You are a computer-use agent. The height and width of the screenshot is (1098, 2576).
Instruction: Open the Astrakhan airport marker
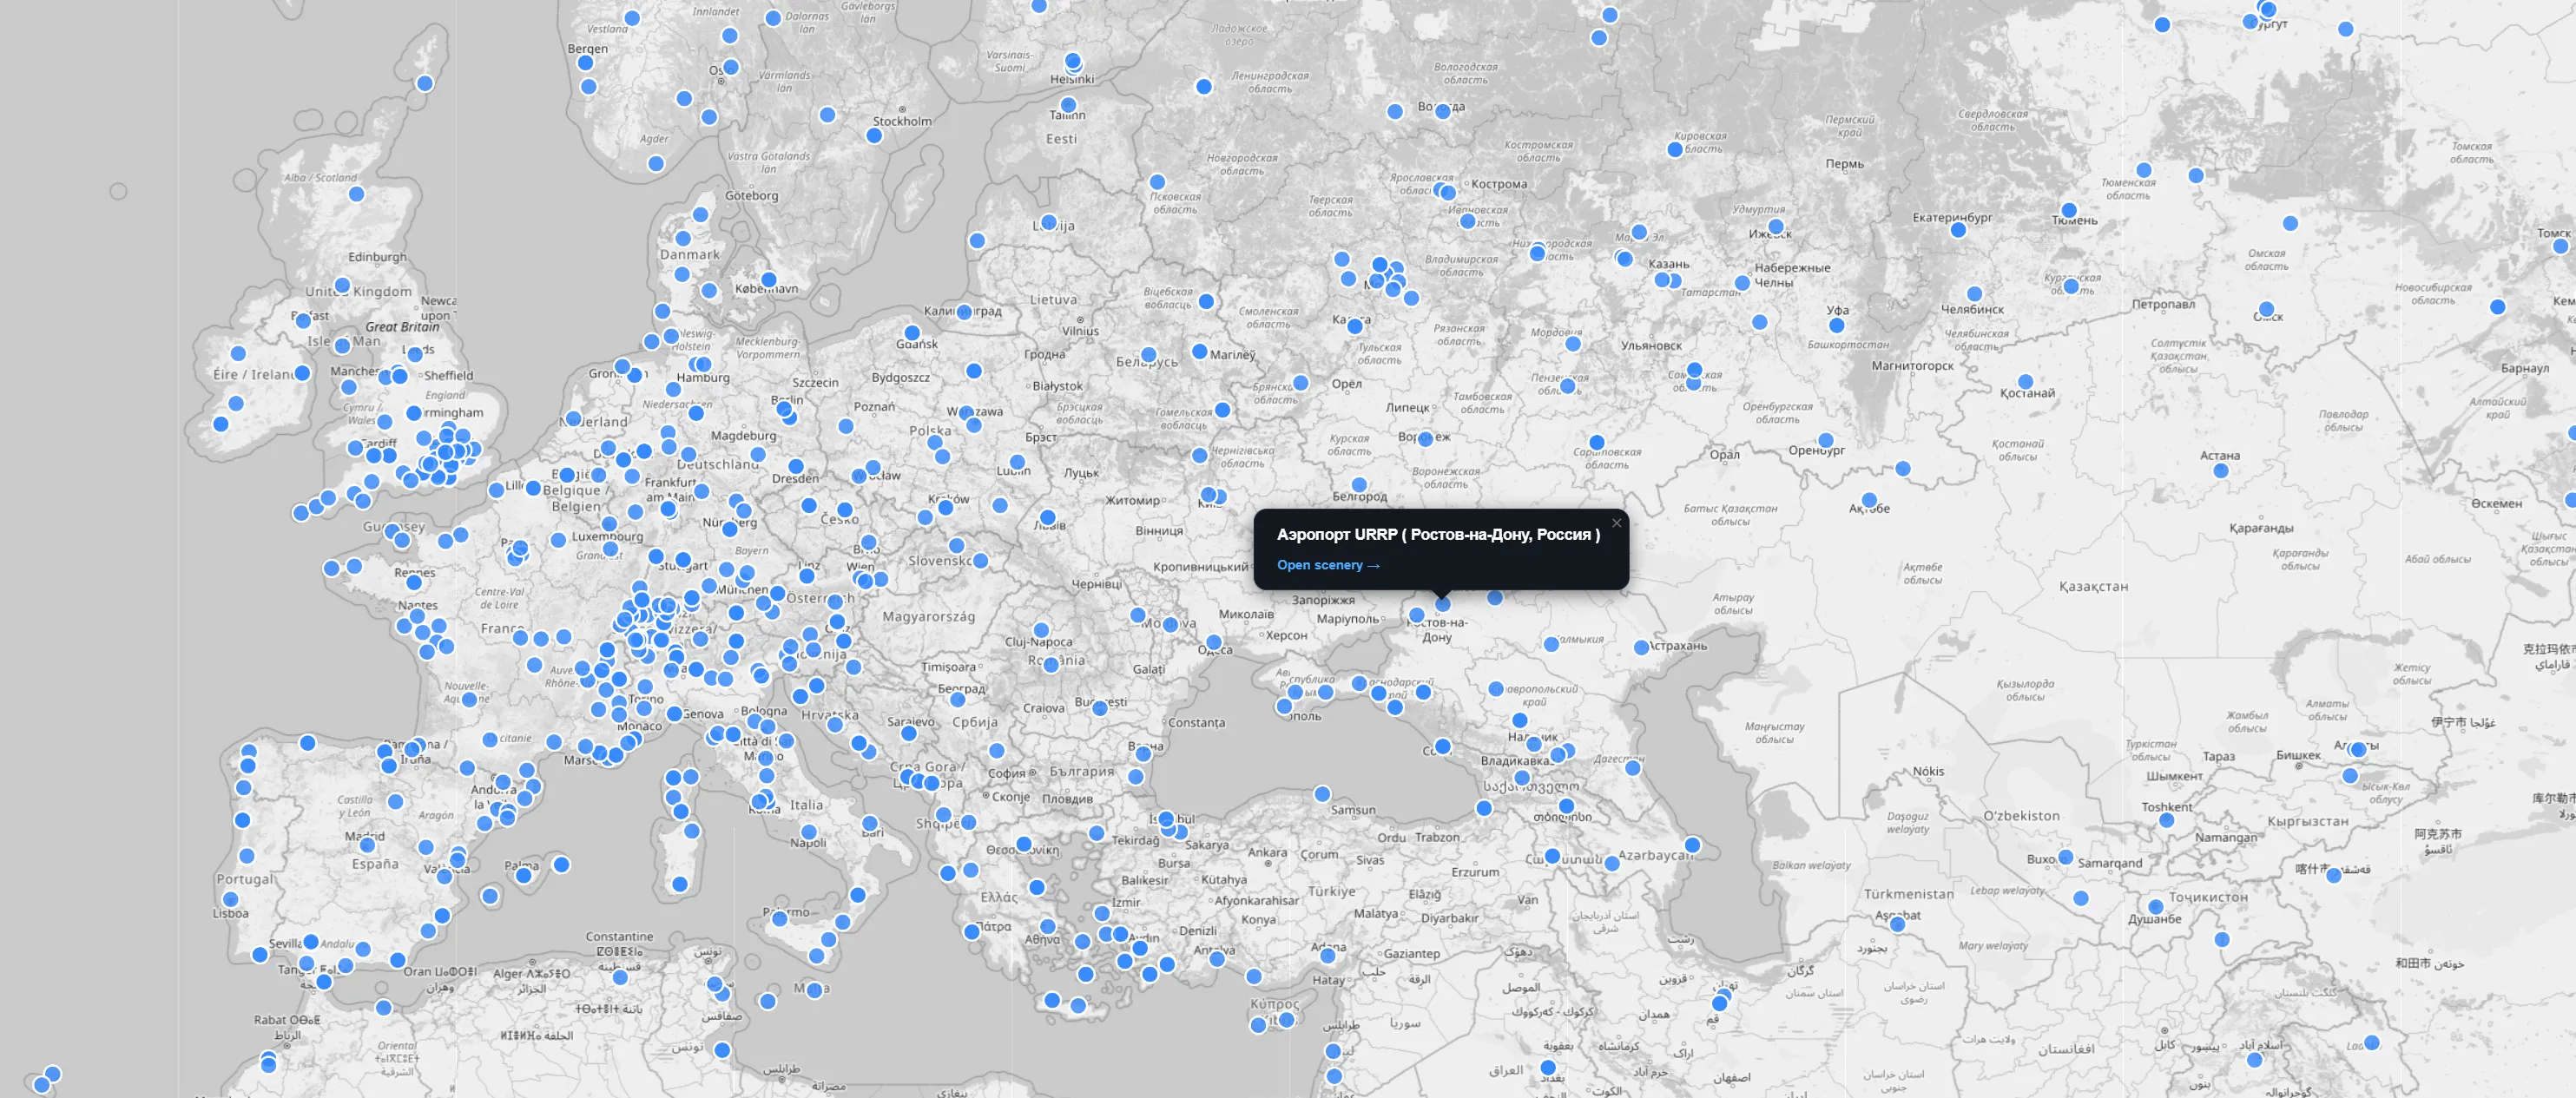tap(1641, 648)
